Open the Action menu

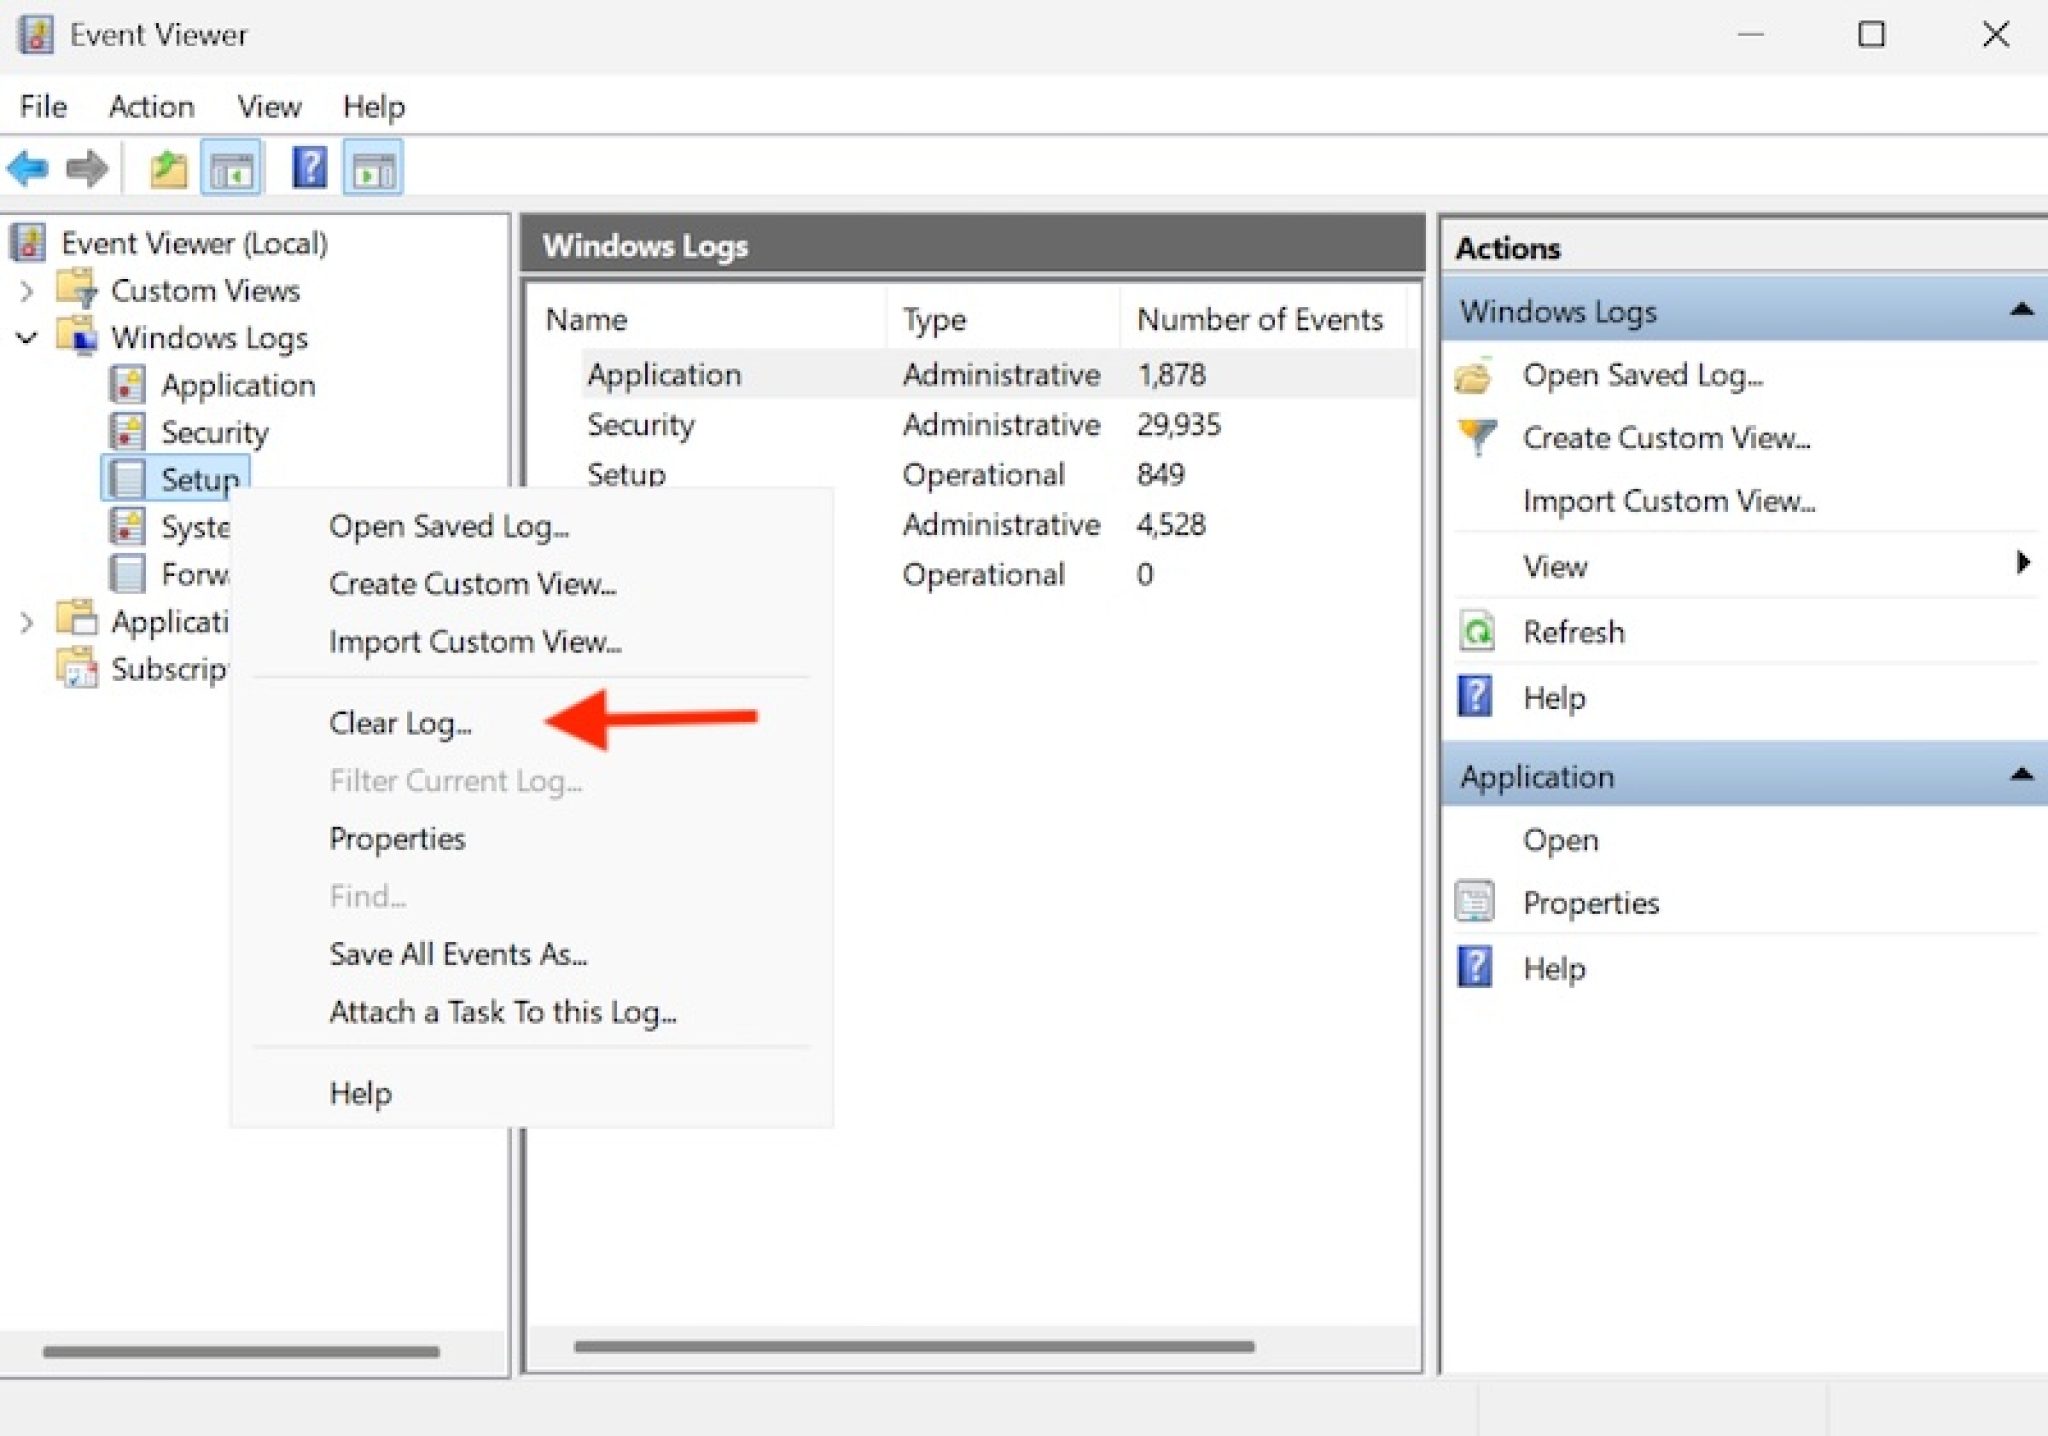[x=151, y=106]
